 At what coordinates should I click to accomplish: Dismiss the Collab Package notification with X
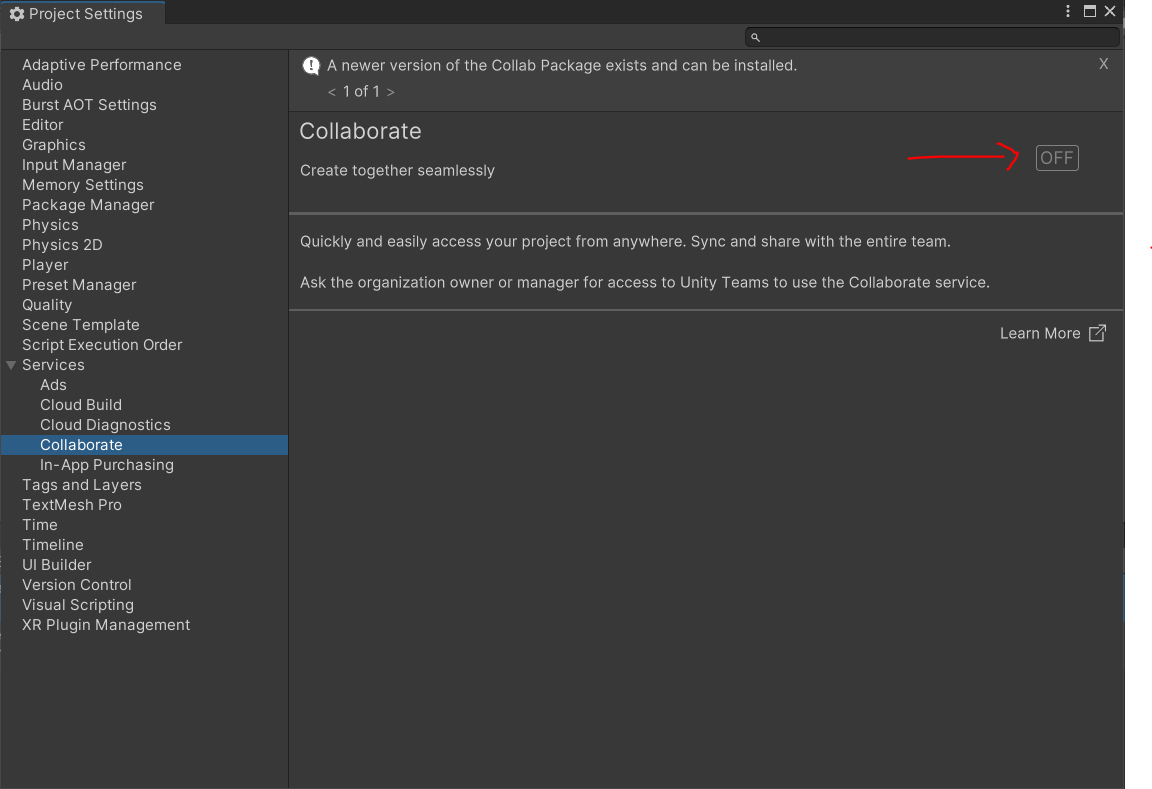click(x=1103, y=65)
